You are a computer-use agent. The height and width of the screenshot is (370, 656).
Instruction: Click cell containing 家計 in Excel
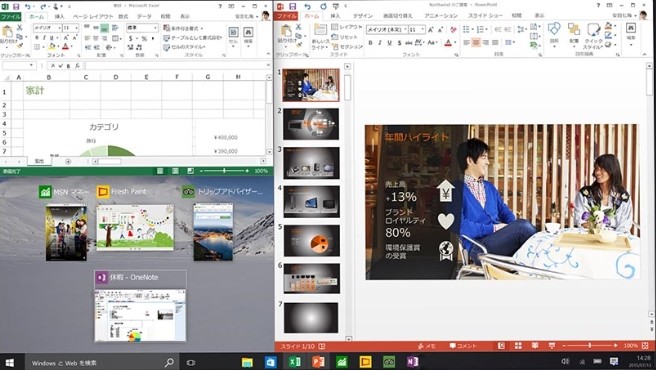coord(46,90)
